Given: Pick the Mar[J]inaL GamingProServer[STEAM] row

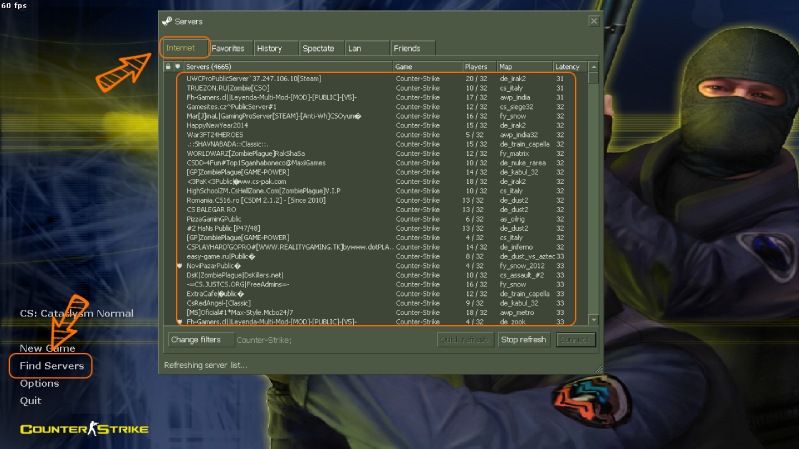Looking at the screenshot, I should (376, 116).
